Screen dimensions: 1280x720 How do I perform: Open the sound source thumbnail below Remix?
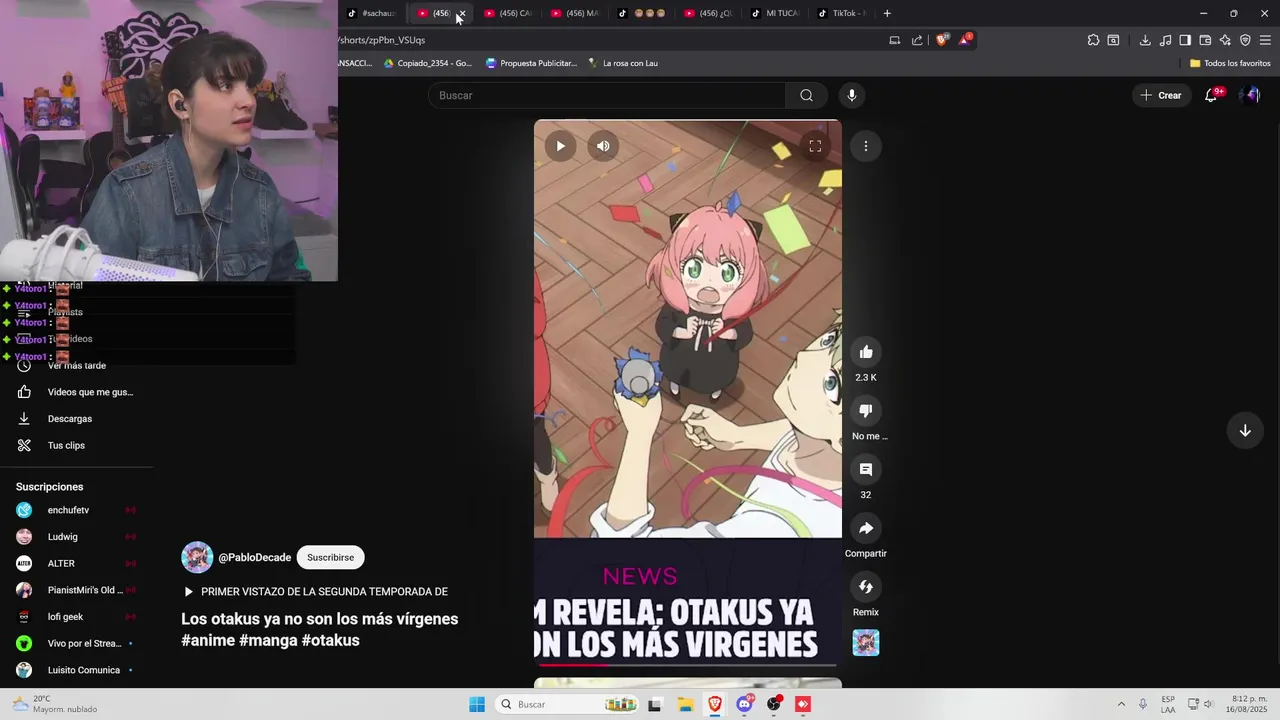click(866, 643)
